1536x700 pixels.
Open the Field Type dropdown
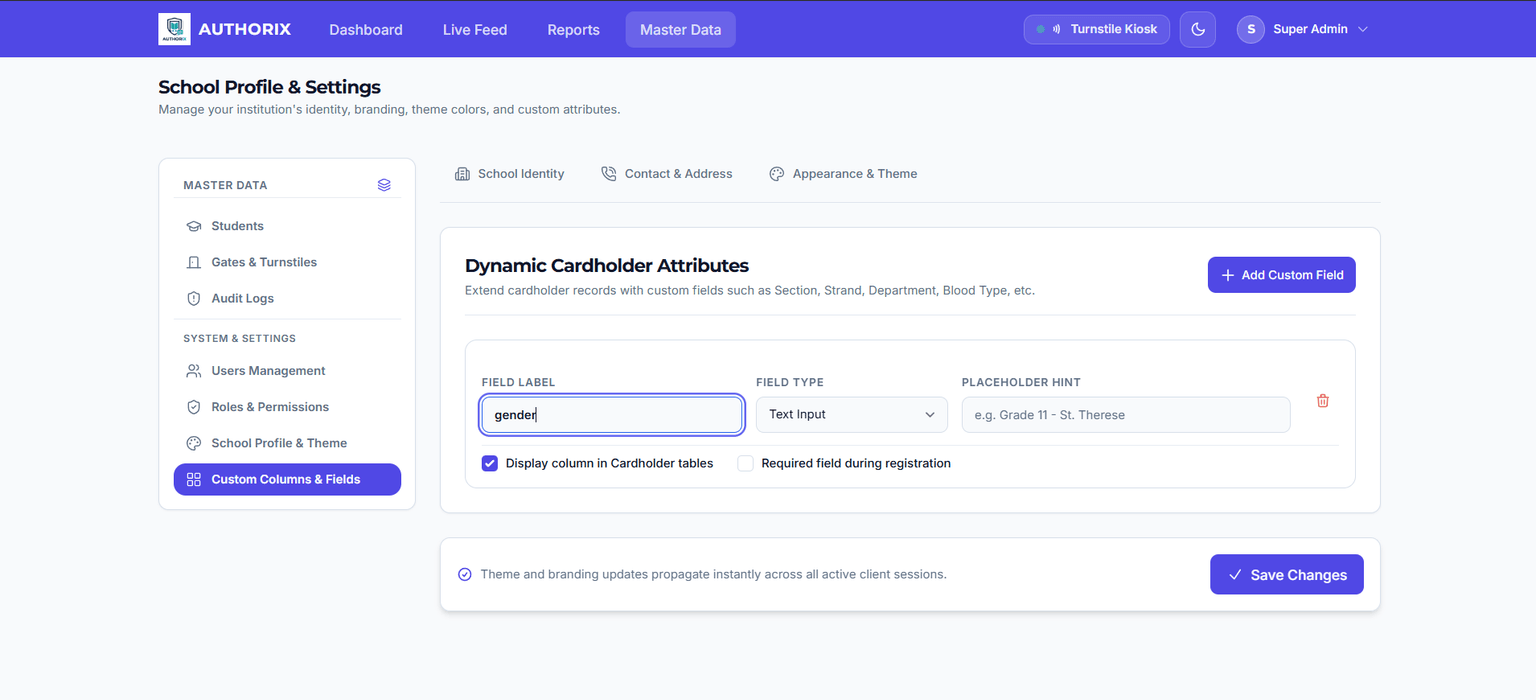coord(852,414)
